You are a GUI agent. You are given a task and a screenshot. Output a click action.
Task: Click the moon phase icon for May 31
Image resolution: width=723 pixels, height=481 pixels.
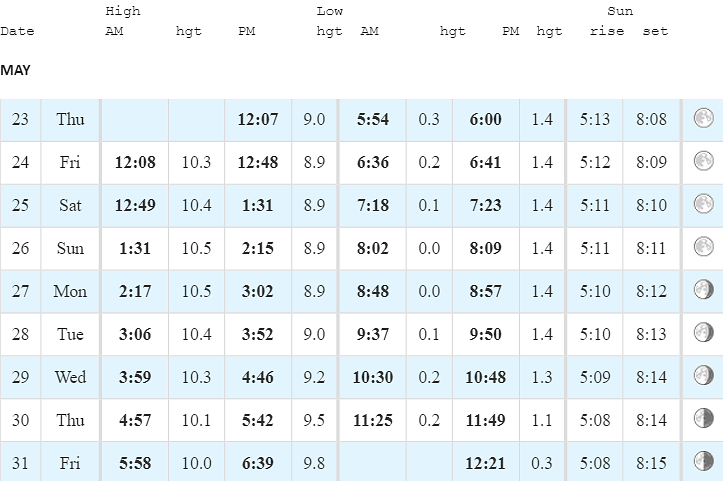704,461
